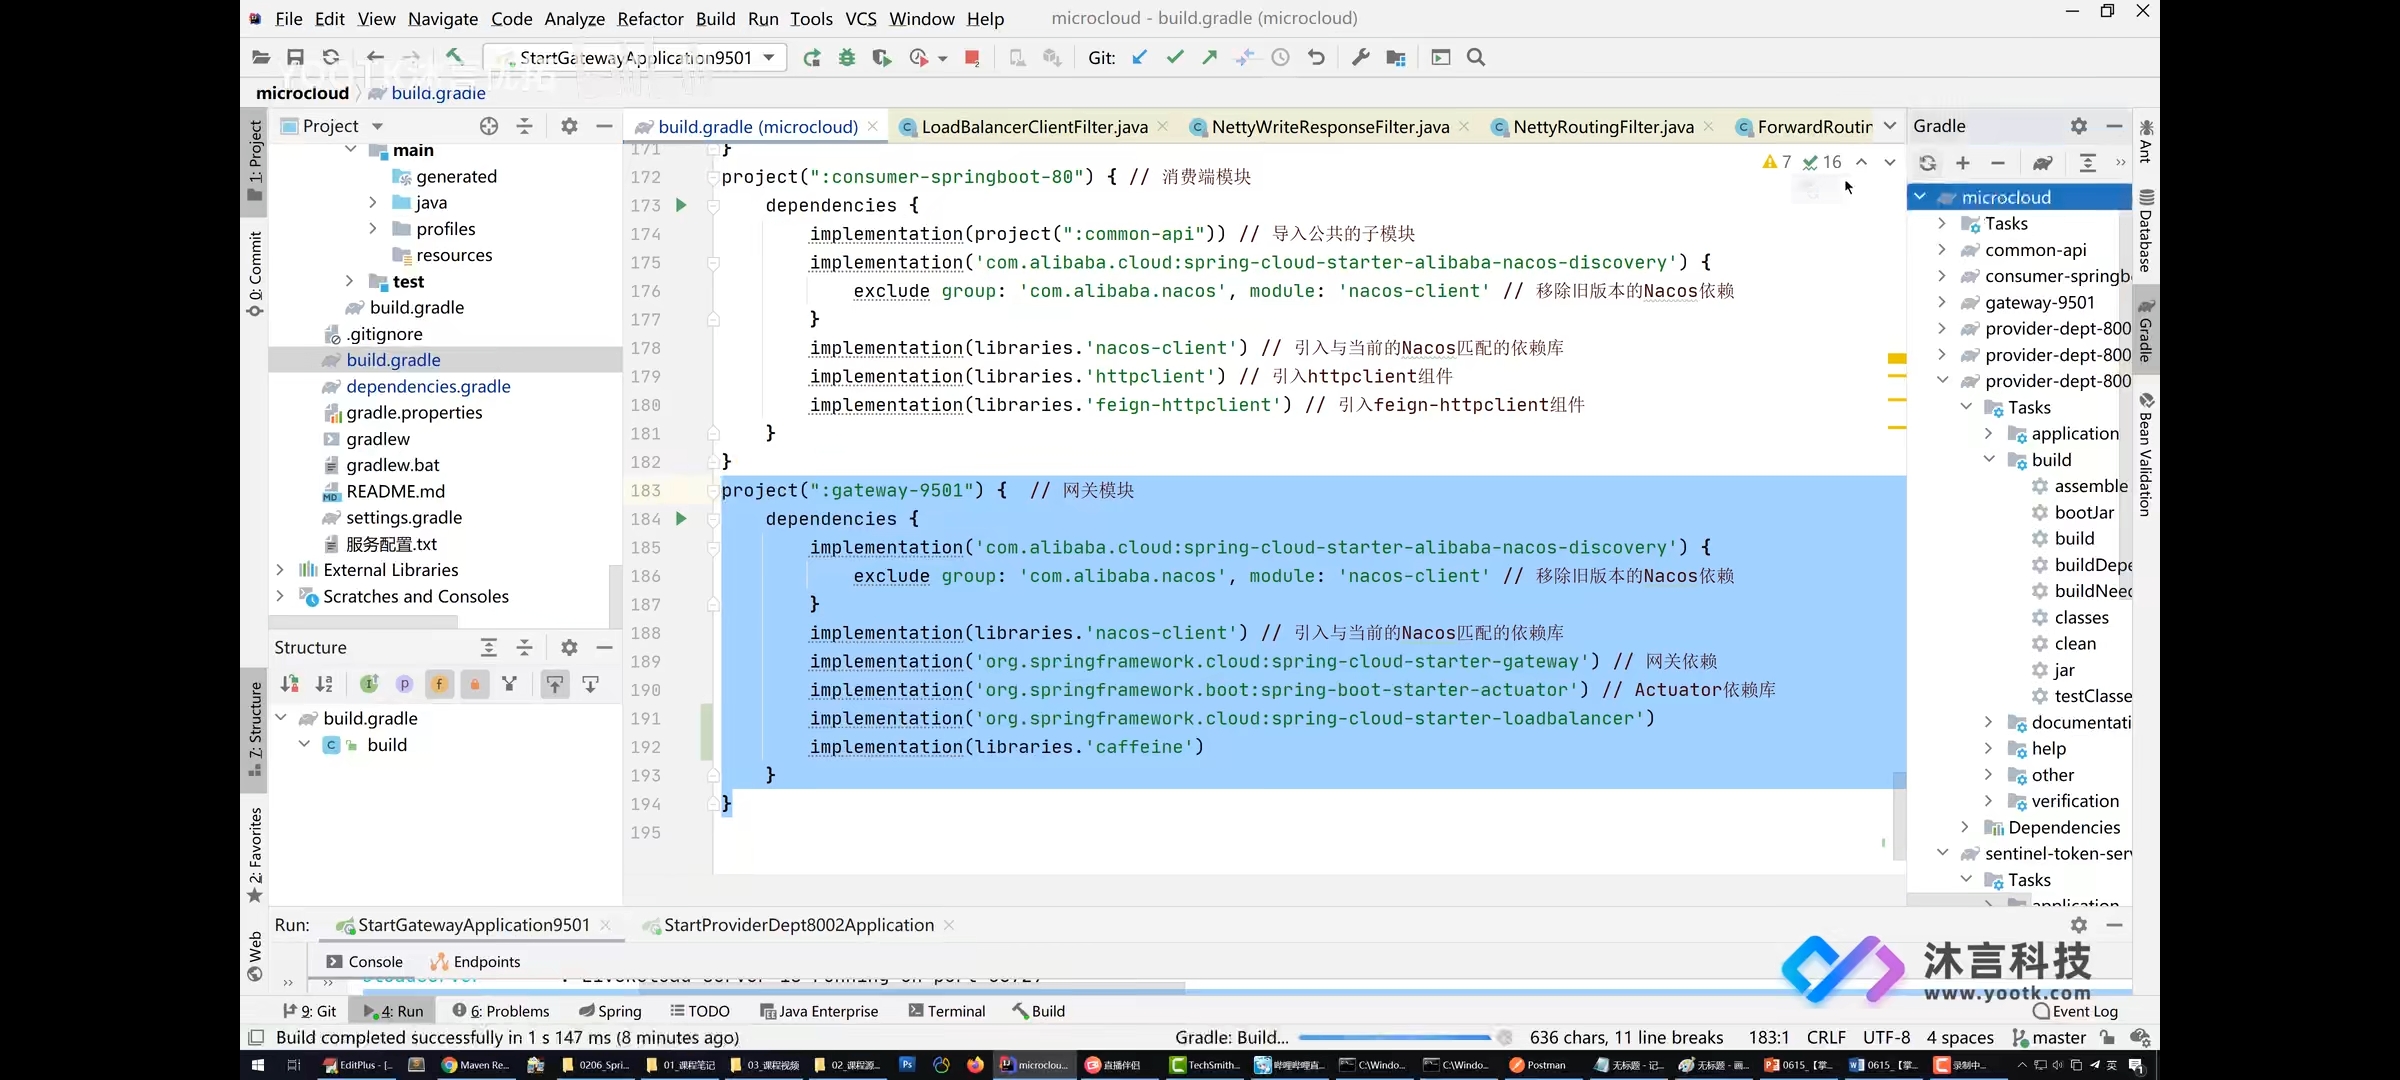Click Structure panel sort alphabetically icon

click(324, 684)
